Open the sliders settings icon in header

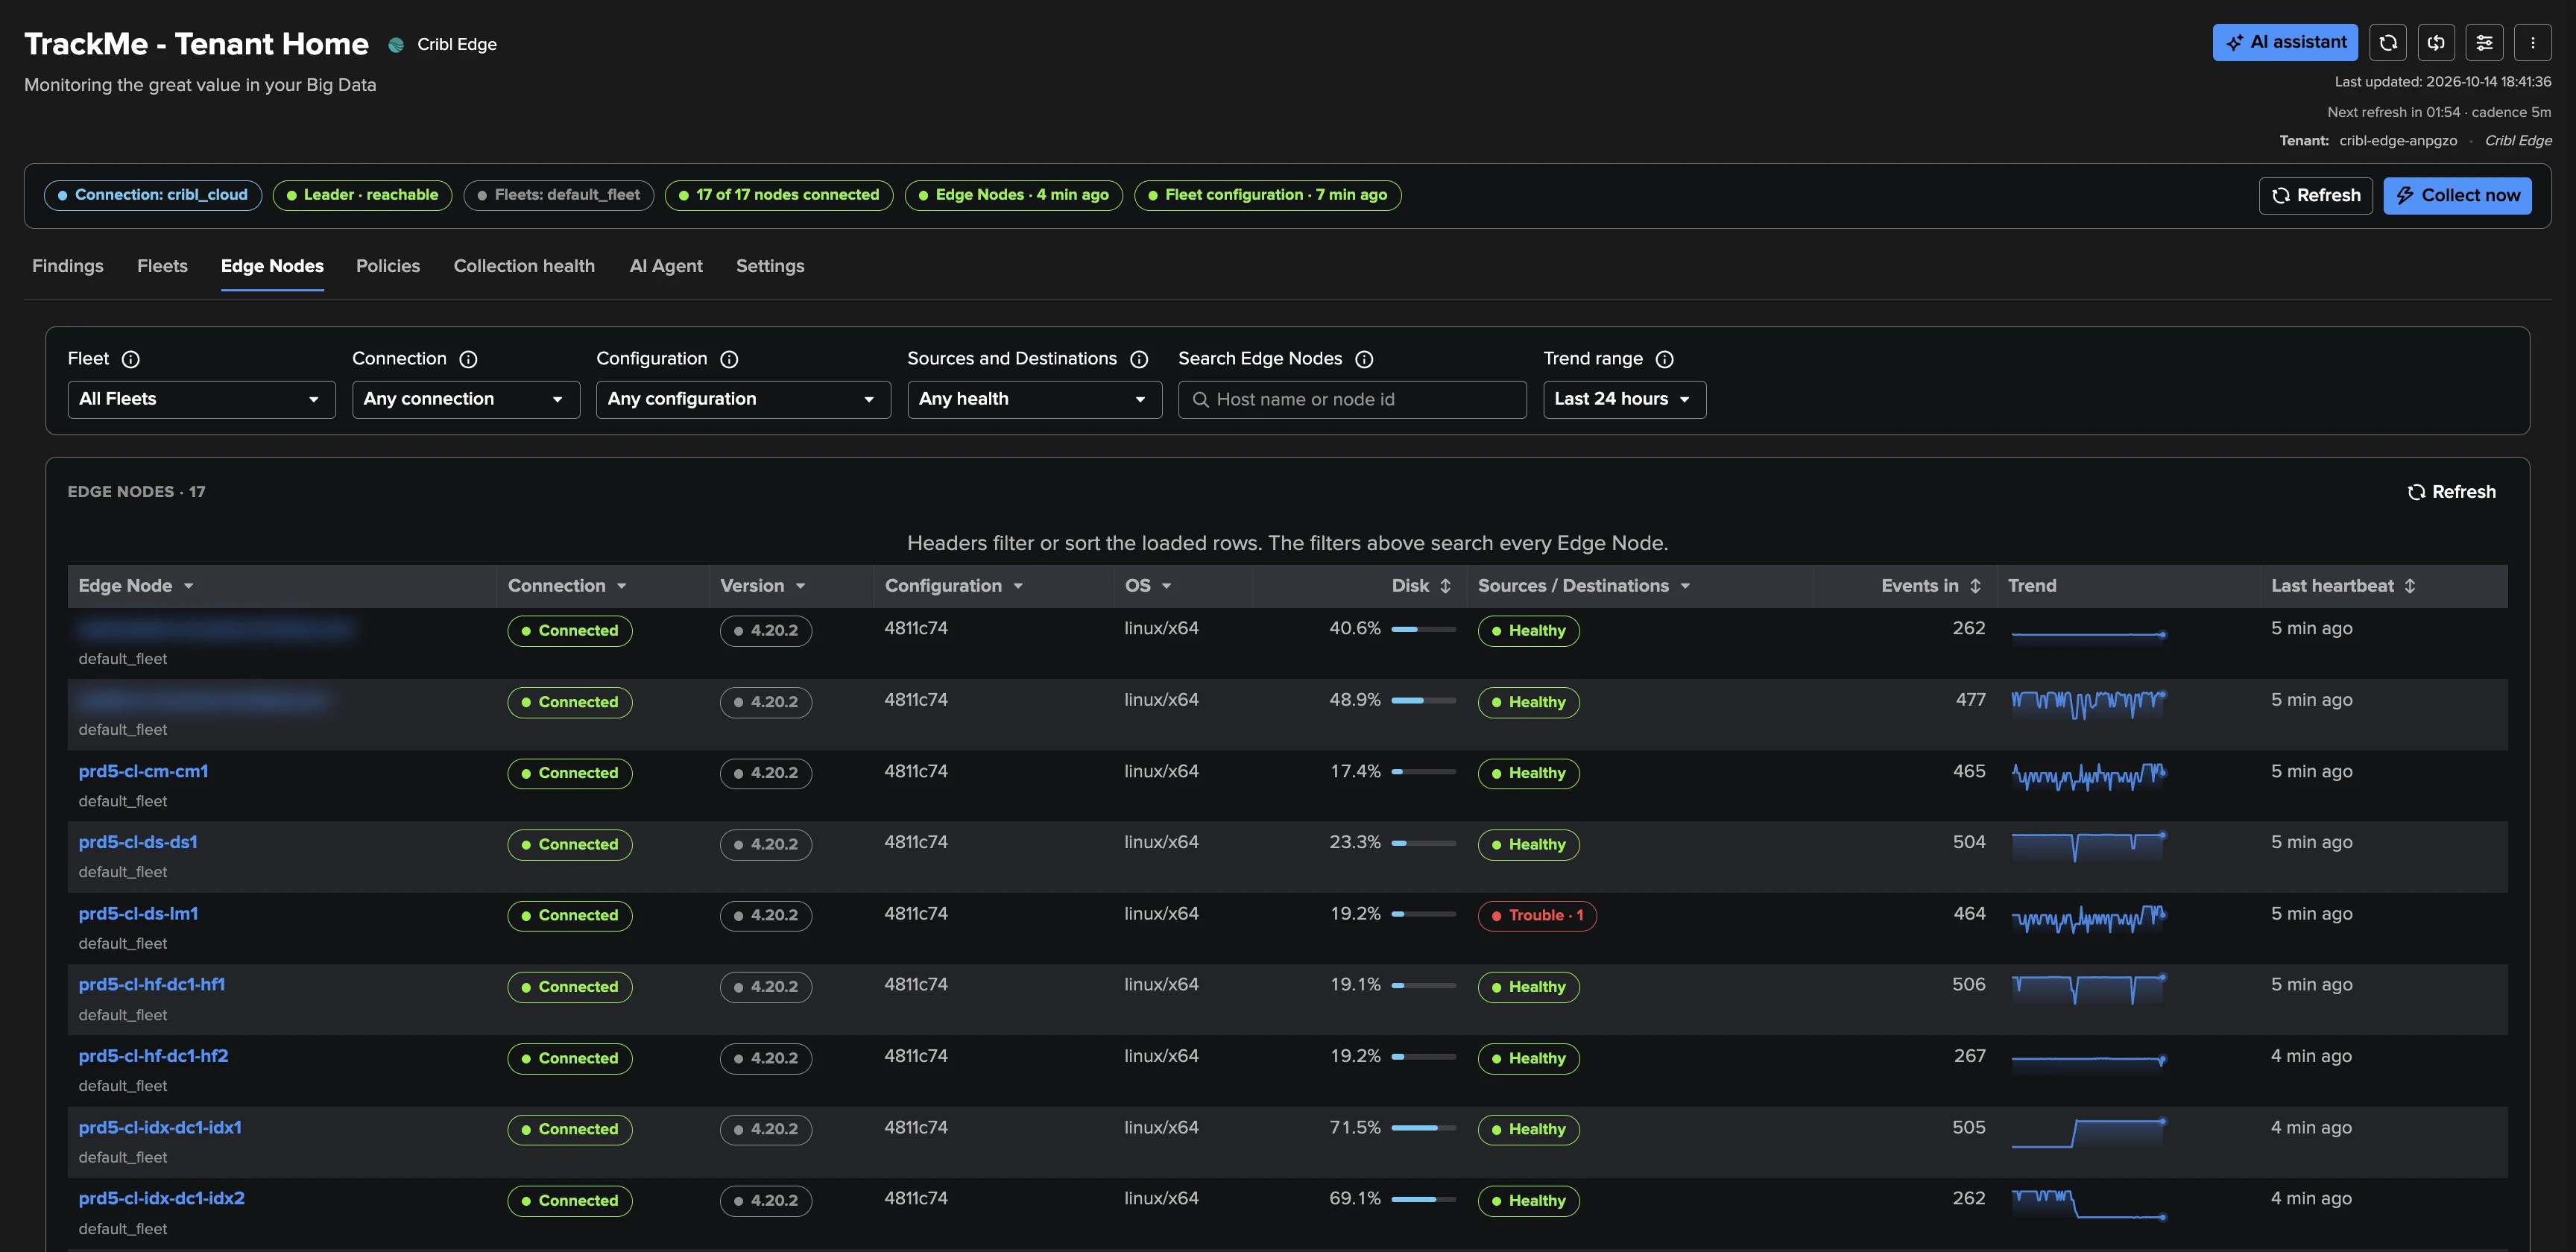pos(2484,42)
